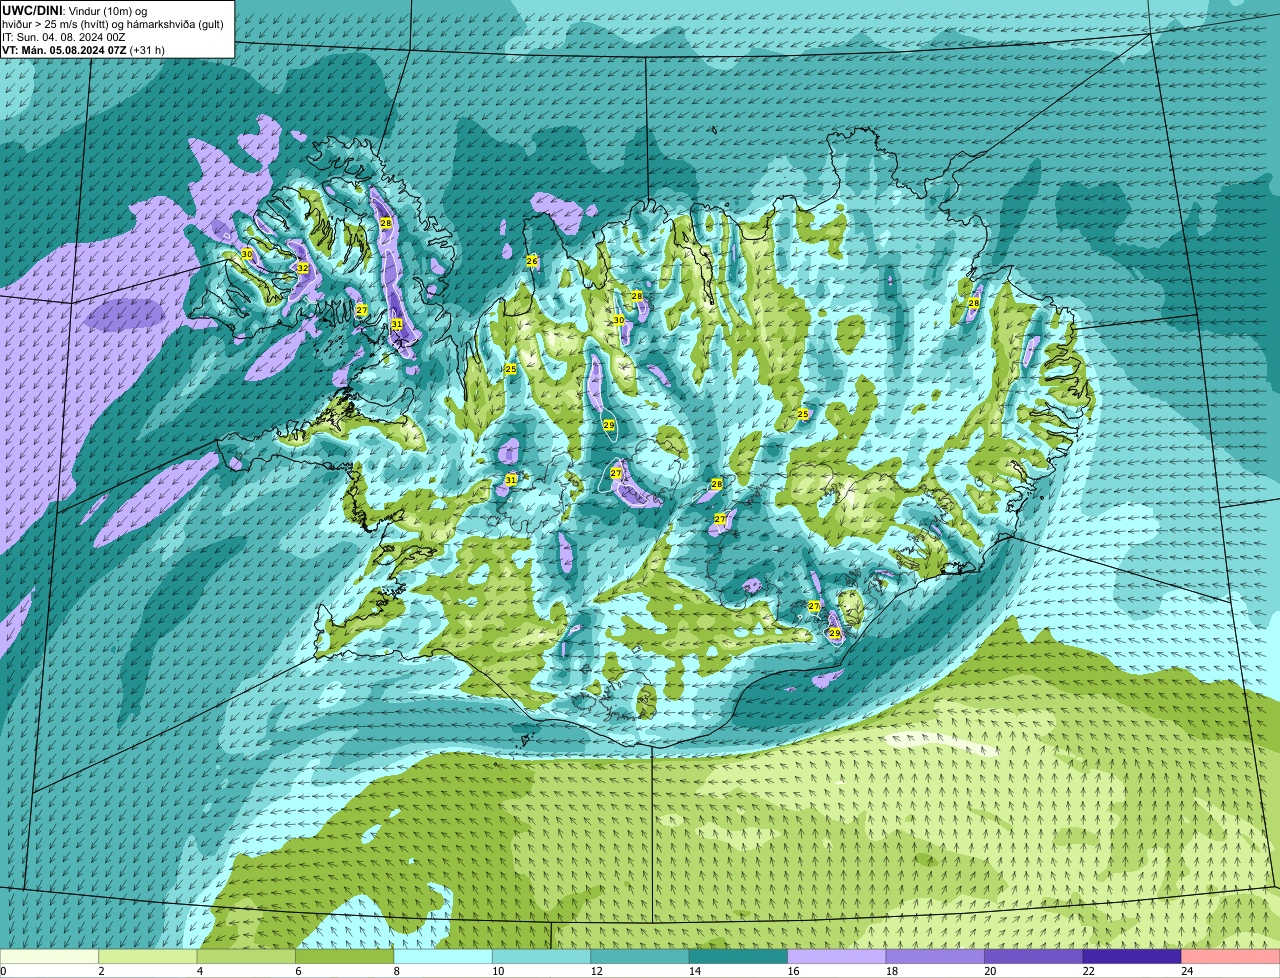The height and width of the screenshot is (978, 1280).
Task: Pick the dark teal 14–16 m/s legend swatch
Action: (739, 956)
